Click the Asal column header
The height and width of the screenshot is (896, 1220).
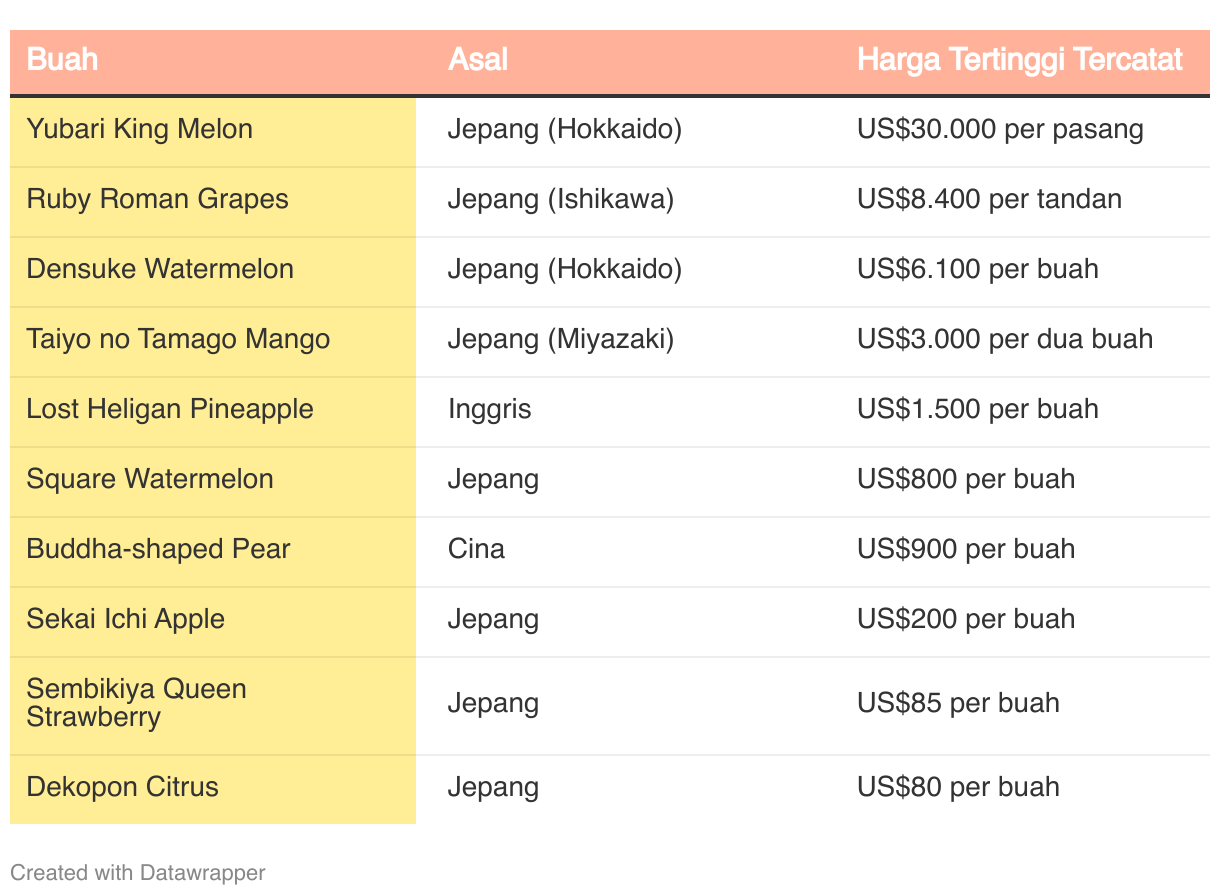(x=478, y=60)
